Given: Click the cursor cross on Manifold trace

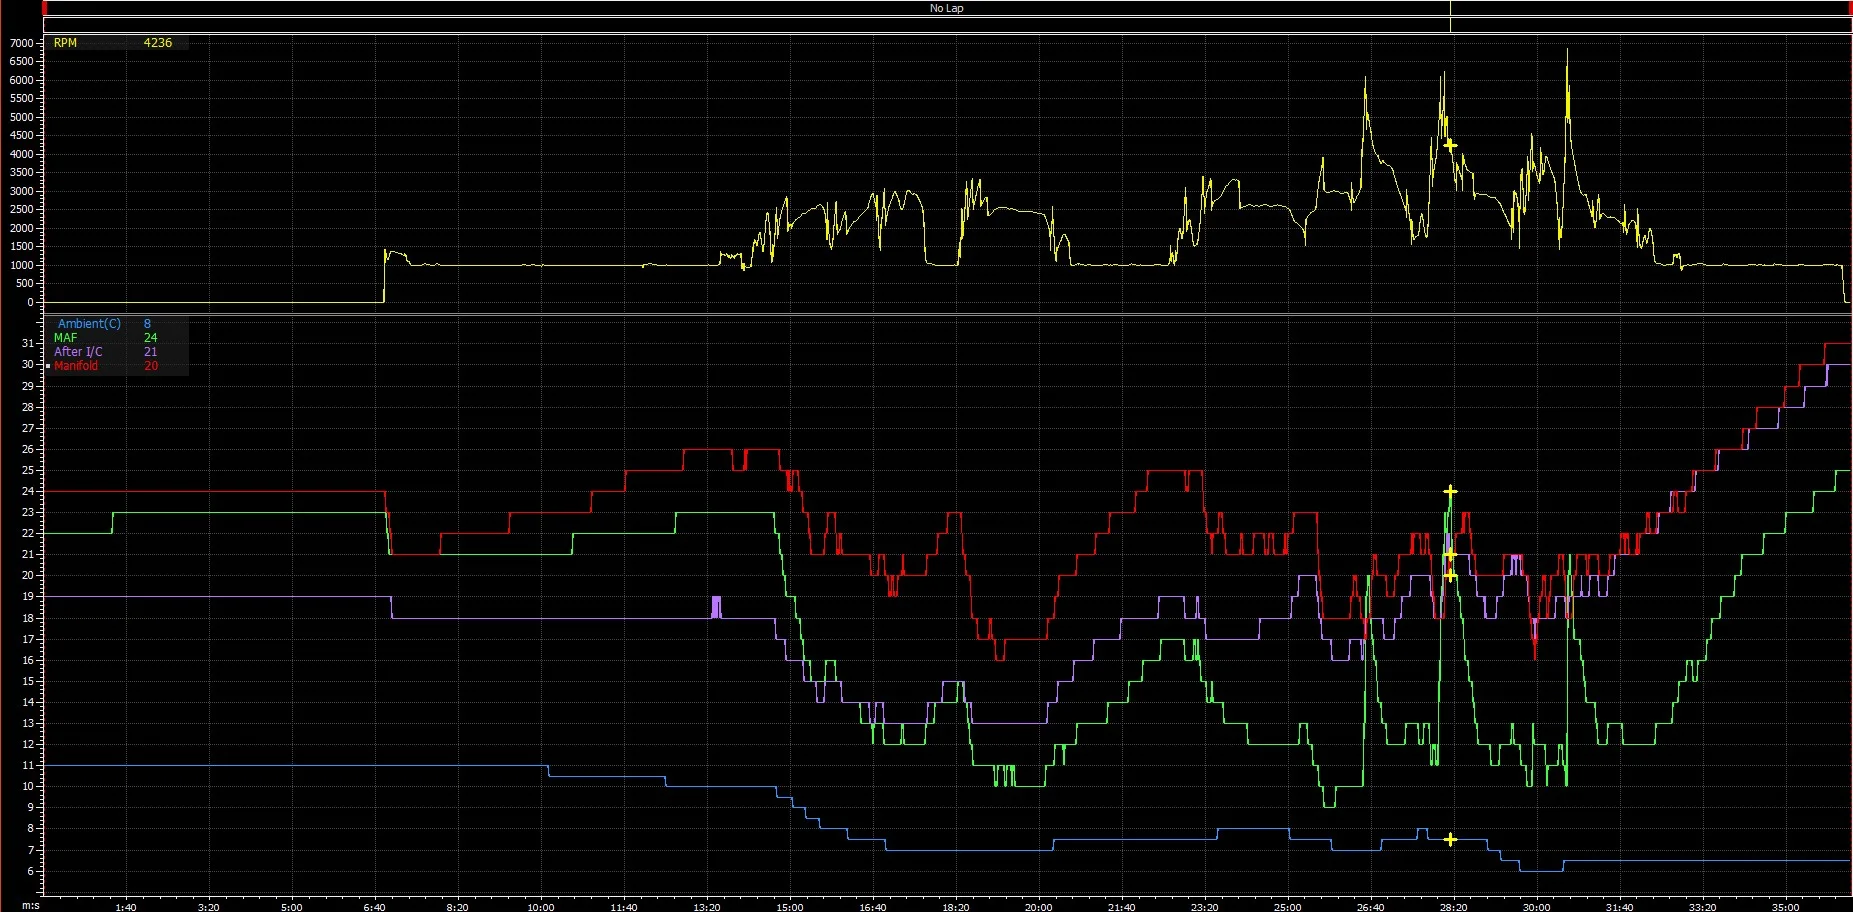Looking at the screenshot, I should pos(1450,575).
